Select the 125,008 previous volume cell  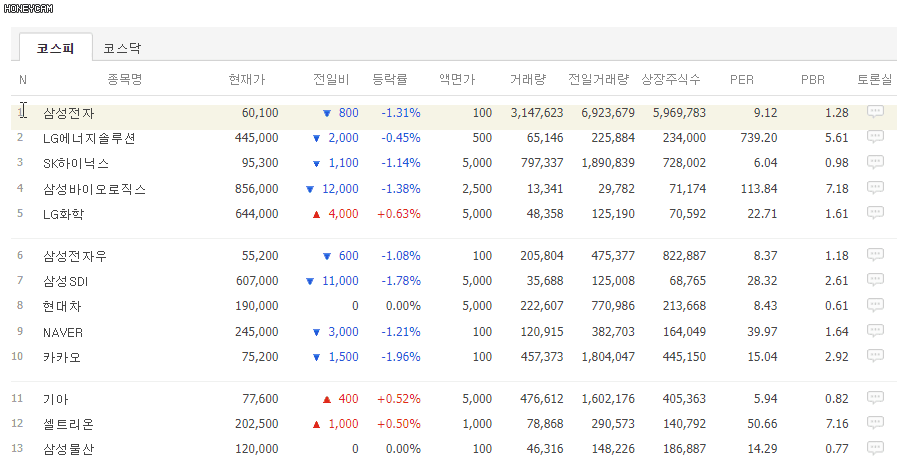coord(613,281)
